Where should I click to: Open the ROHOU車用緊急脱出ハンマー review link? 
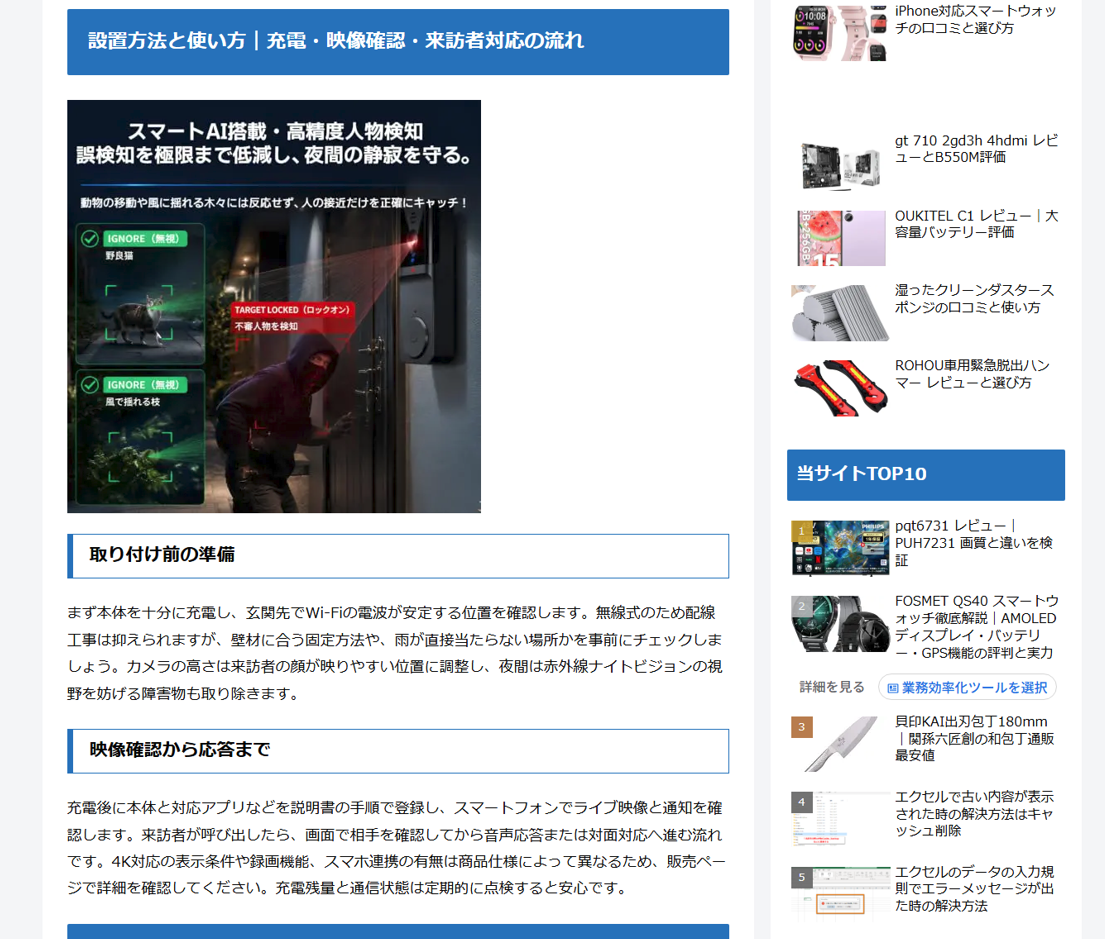972,374
